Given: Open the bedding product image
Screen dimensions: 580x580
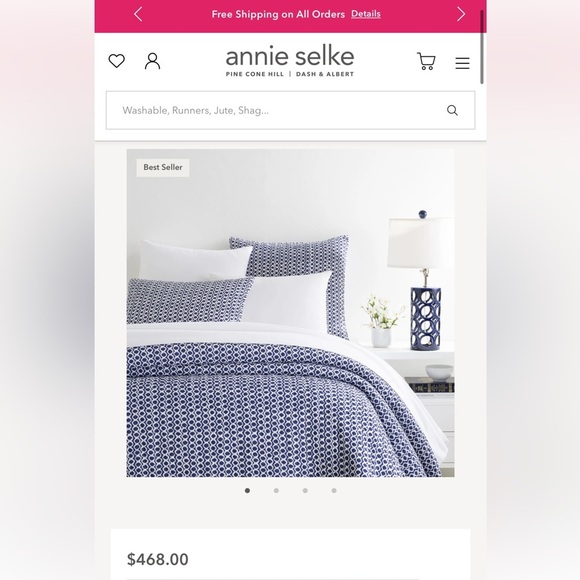Looking at the screenshot, I should 290,313.
